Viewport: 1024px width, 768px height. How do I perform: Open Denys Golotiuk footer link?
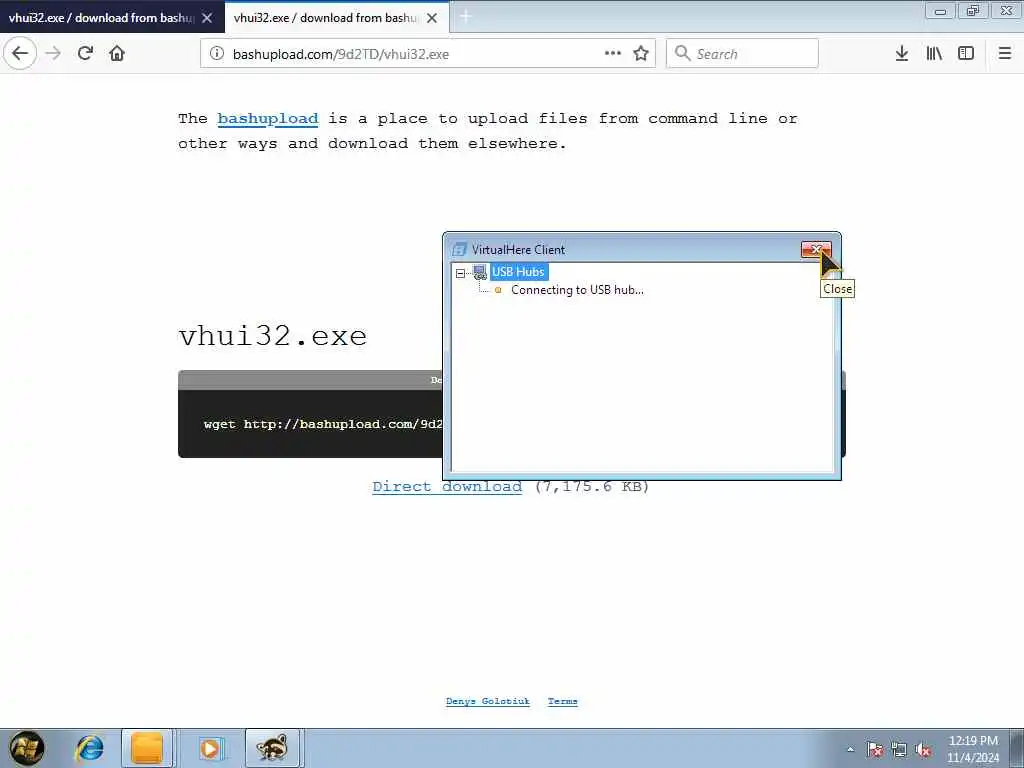click(x=488, y=701)
